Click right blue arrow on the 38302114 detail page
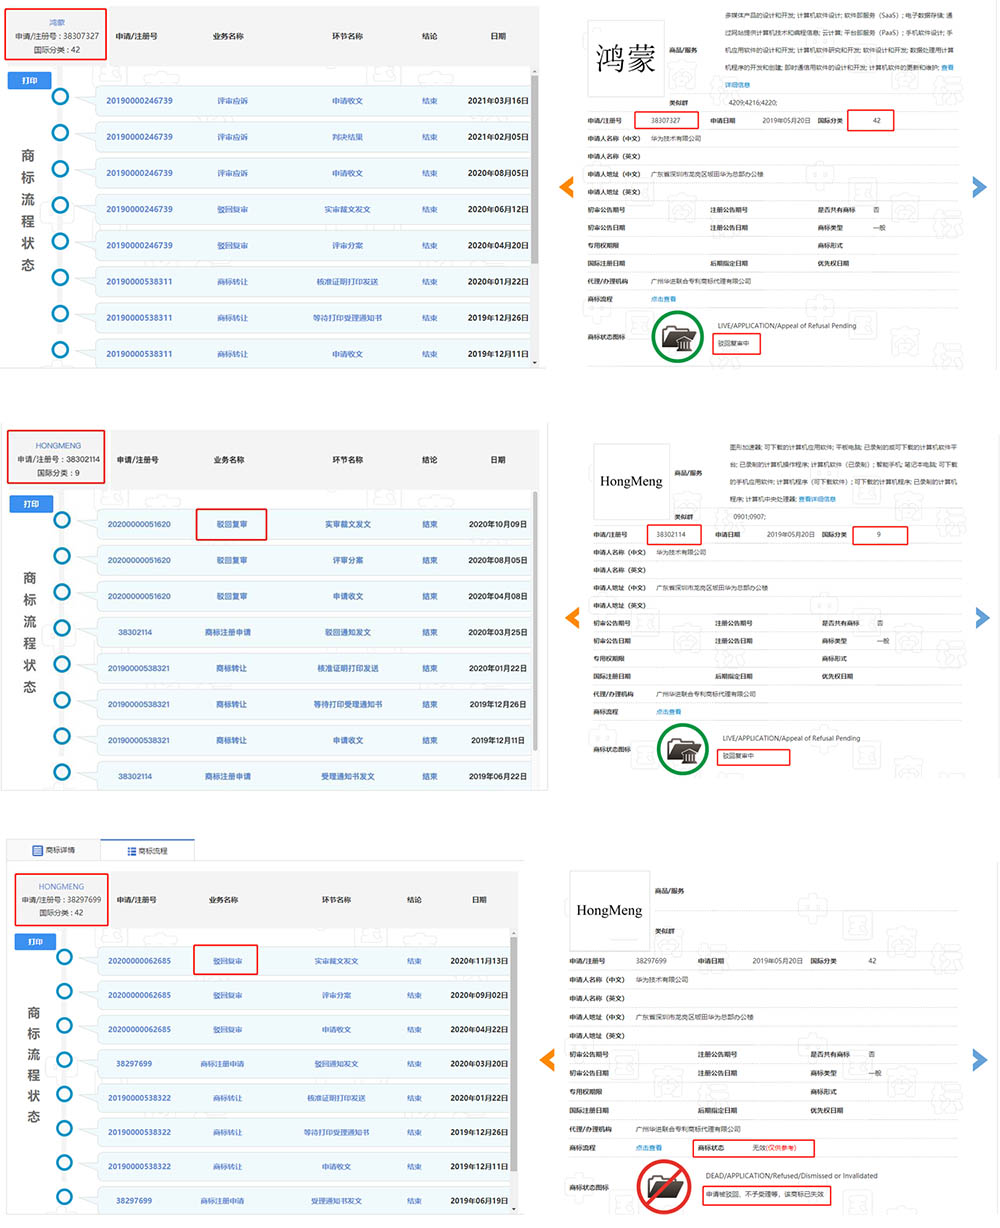1000x1228 pixels. click(982, 617)
